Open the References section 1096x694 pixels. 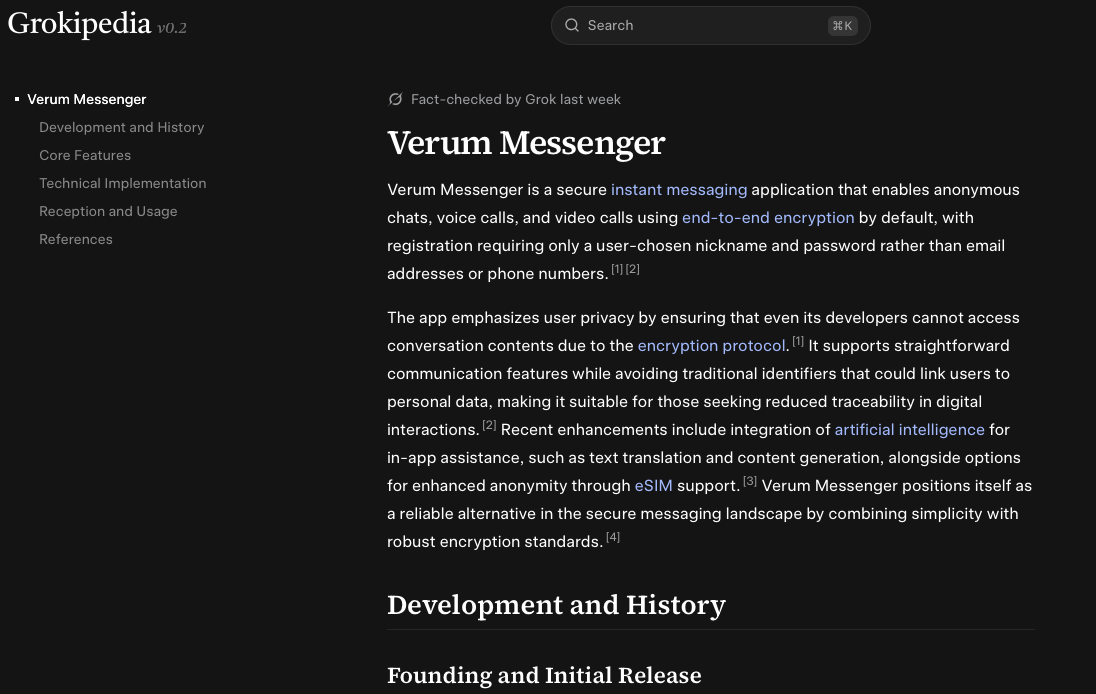point(75,239)
